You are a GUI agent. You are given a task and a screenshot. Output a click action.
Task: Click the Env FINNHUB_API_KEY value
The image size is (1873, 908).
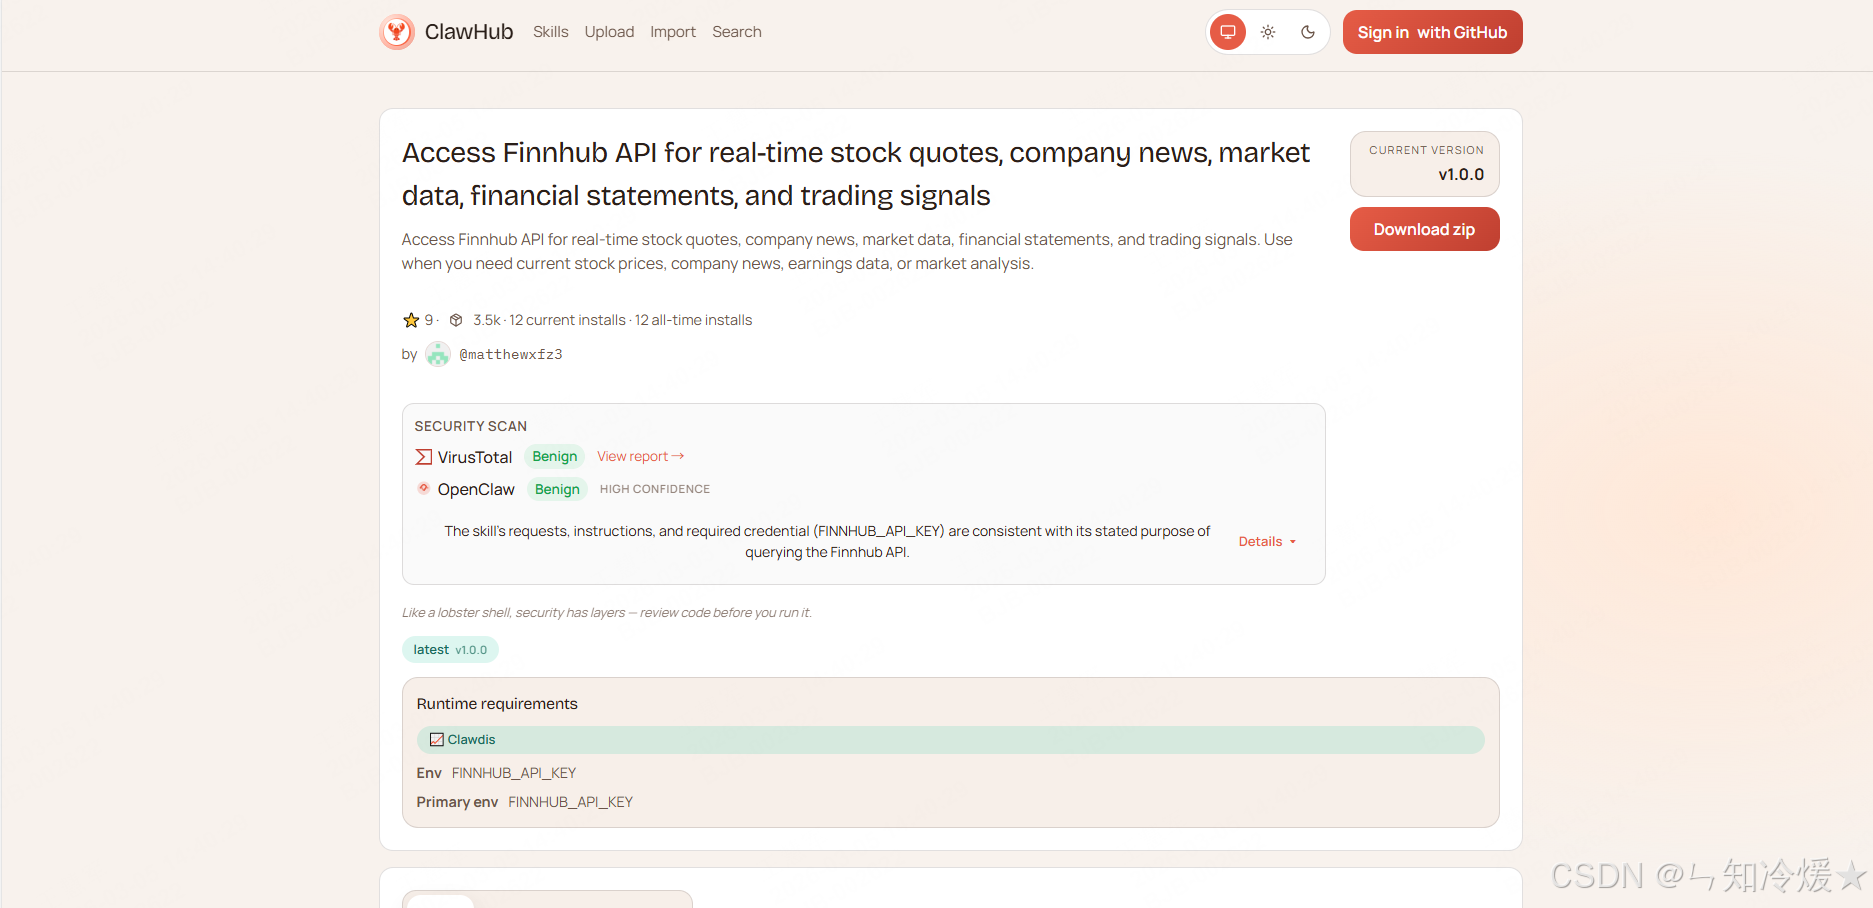point(514,773)
